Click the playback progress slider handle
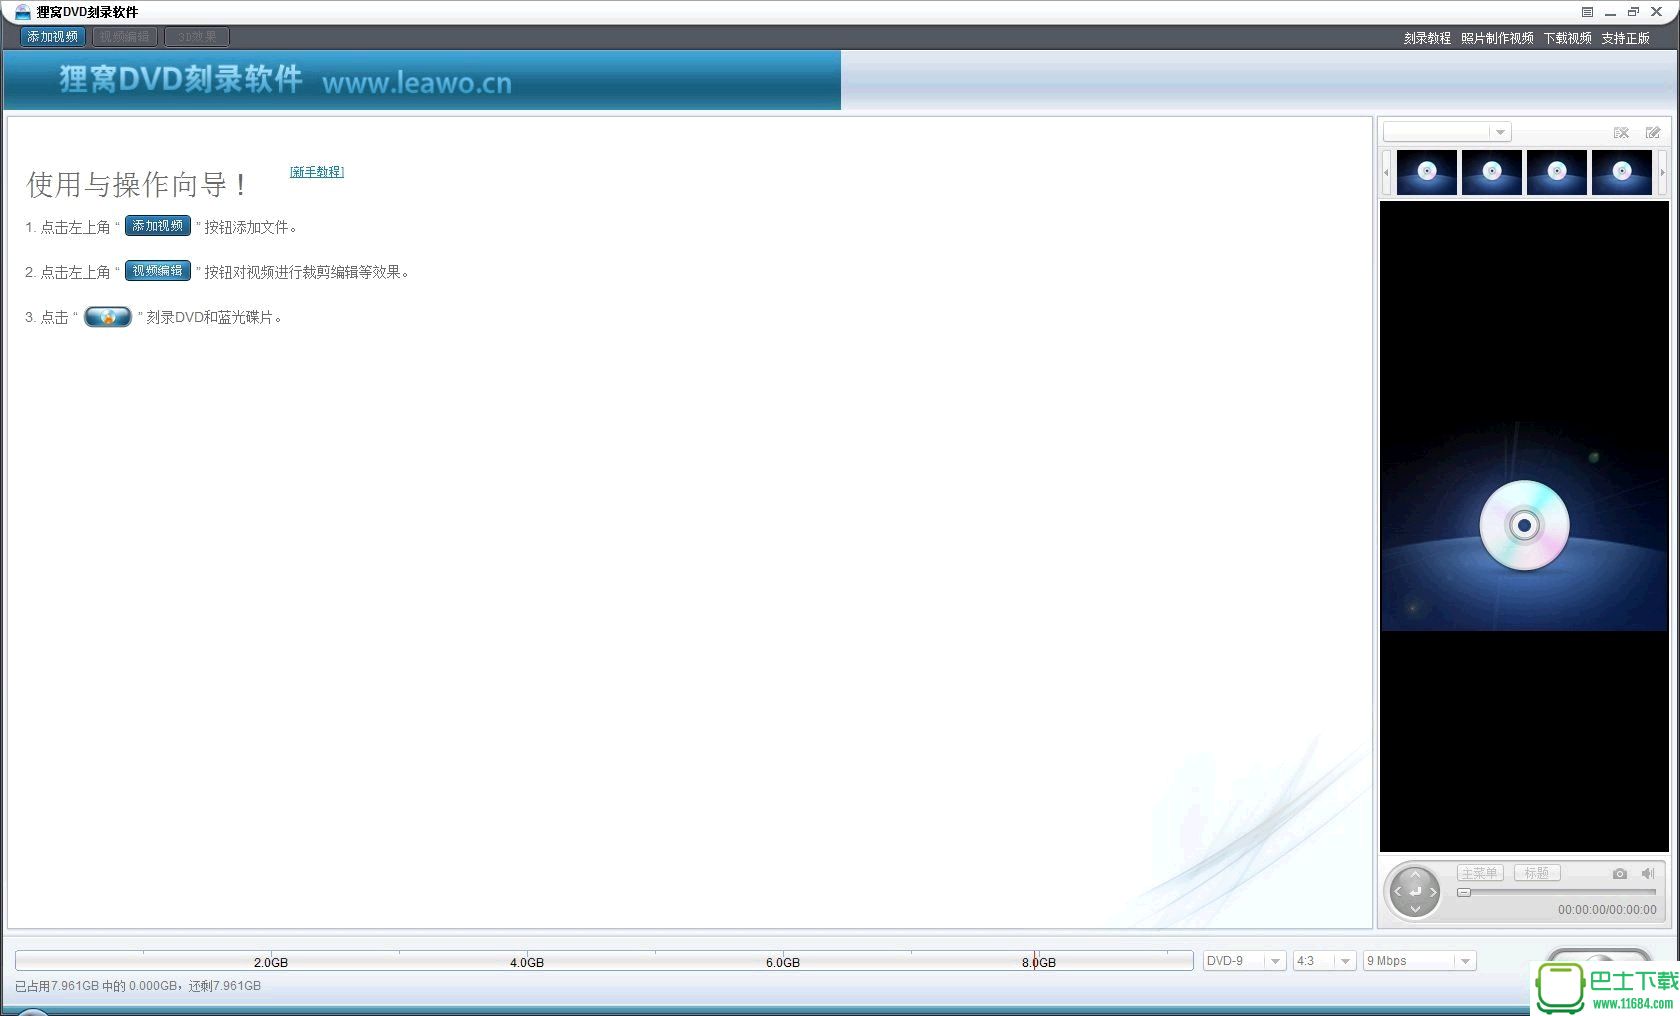This screenshot has width=1680, height=1016. [x=1464, y=892]
